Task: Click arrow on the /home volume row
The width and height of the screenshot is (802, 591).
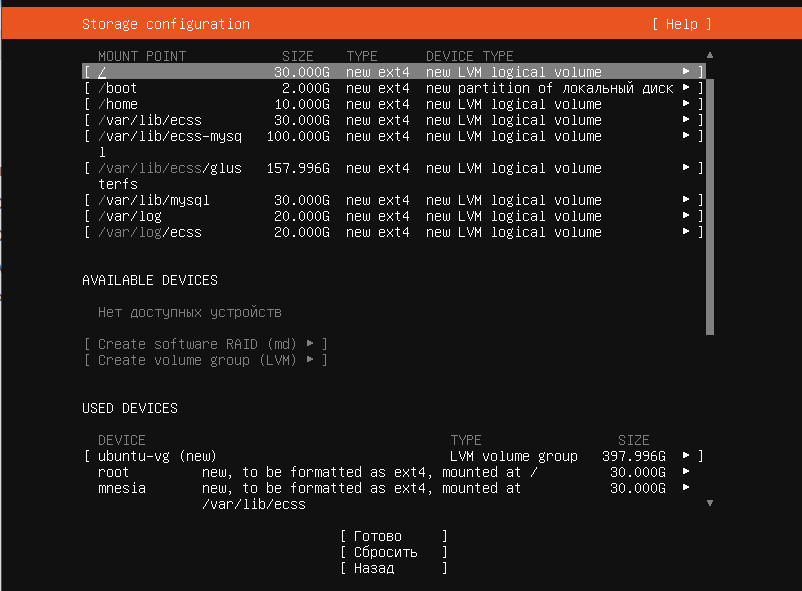Action: point(686,104)
